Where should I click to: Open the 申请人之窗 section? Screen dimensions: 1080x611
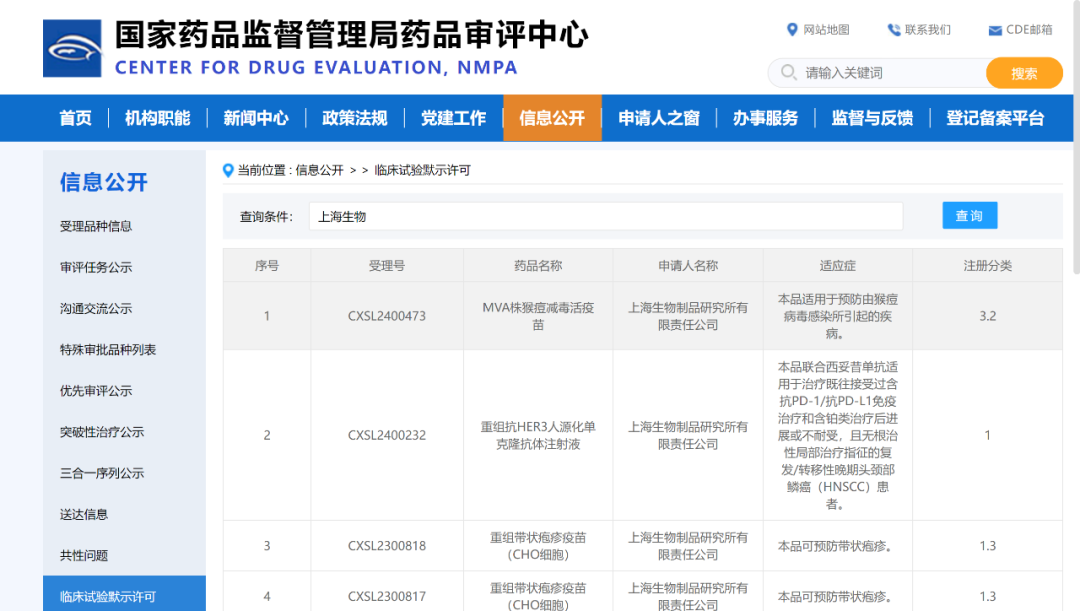tap(660, 117)
